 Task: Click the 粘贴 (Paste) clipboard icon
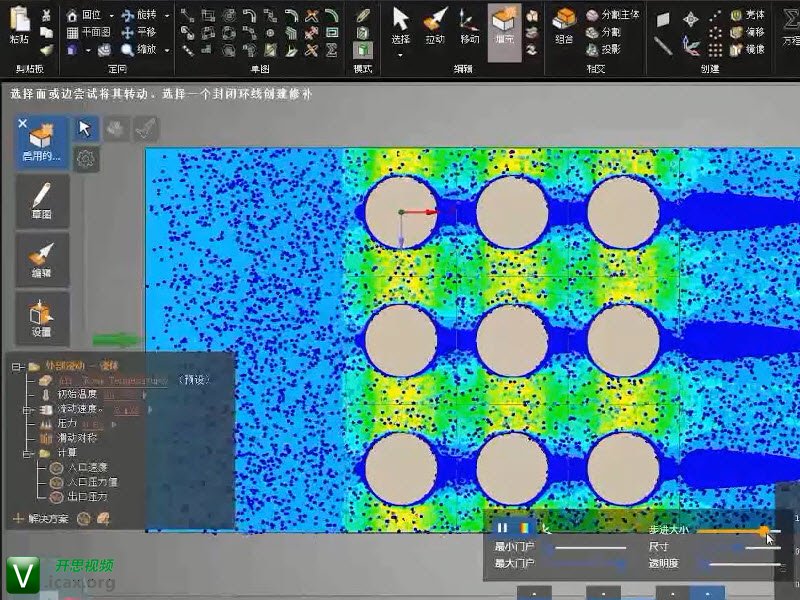(18, 25)
